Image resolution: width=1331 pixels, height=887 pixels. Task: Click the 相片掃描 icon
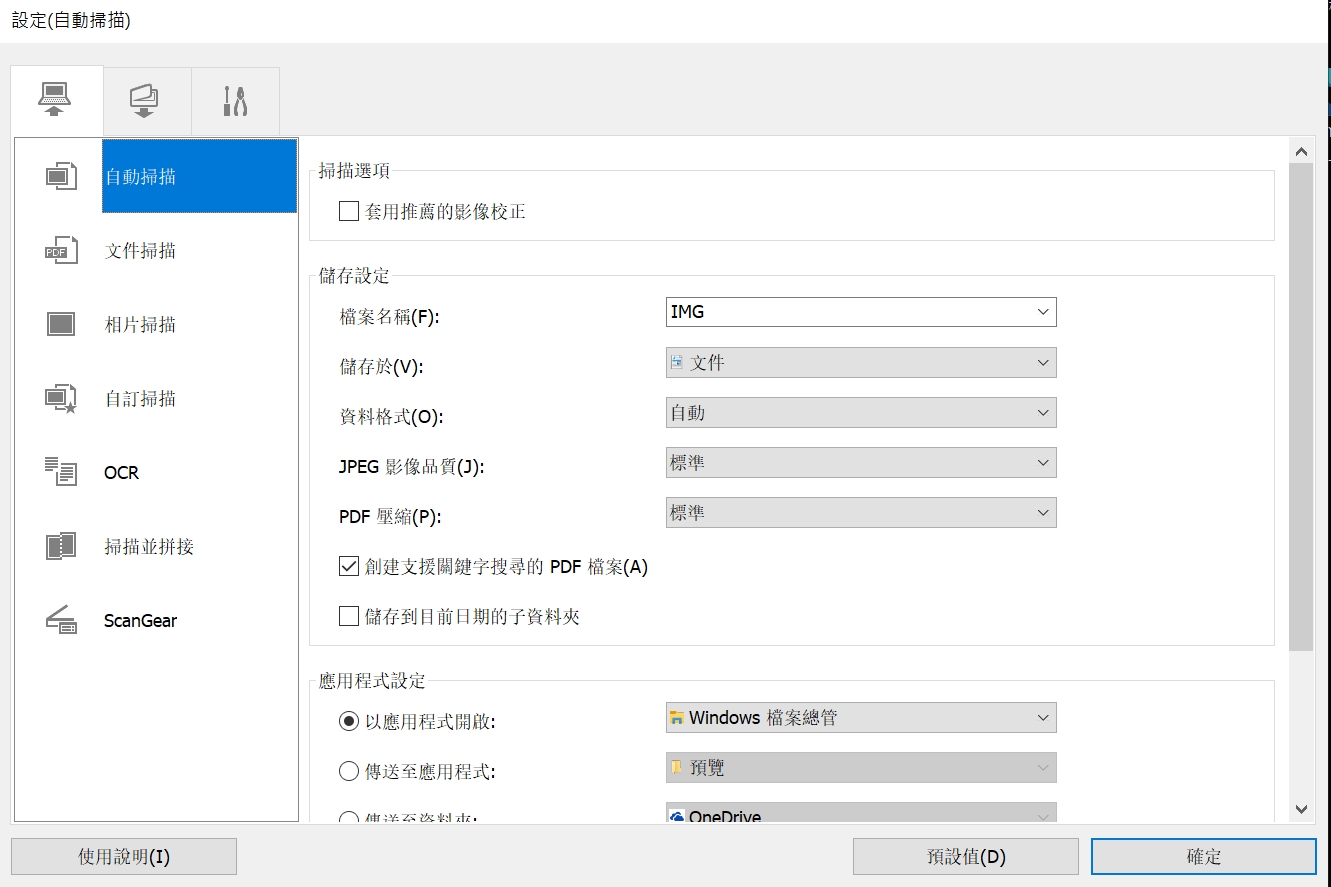pyautogui.click(x=61, y=324)
